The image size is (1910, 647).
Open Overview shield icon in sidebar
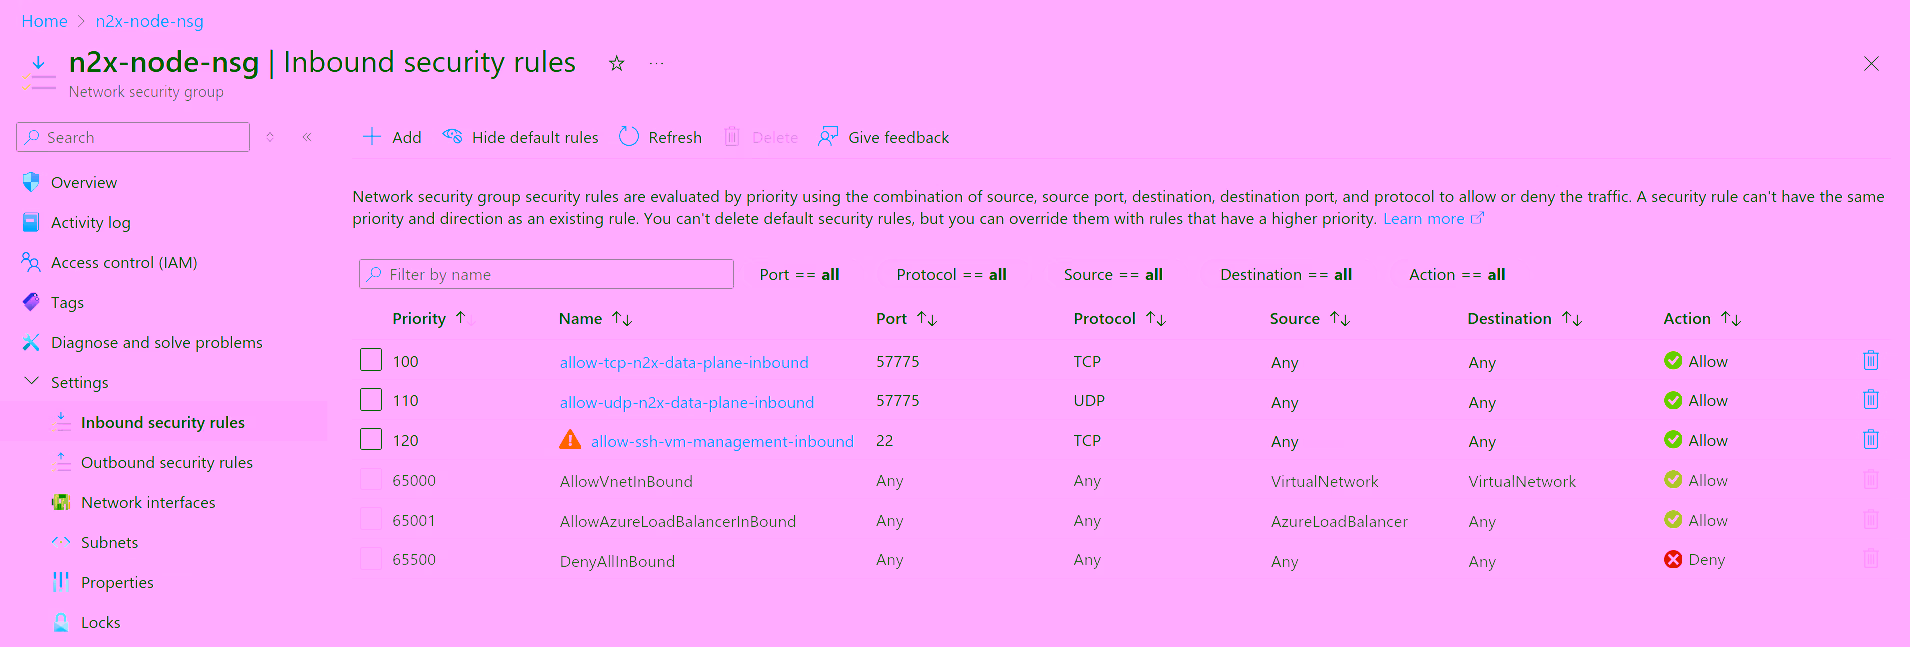(31, 182)
